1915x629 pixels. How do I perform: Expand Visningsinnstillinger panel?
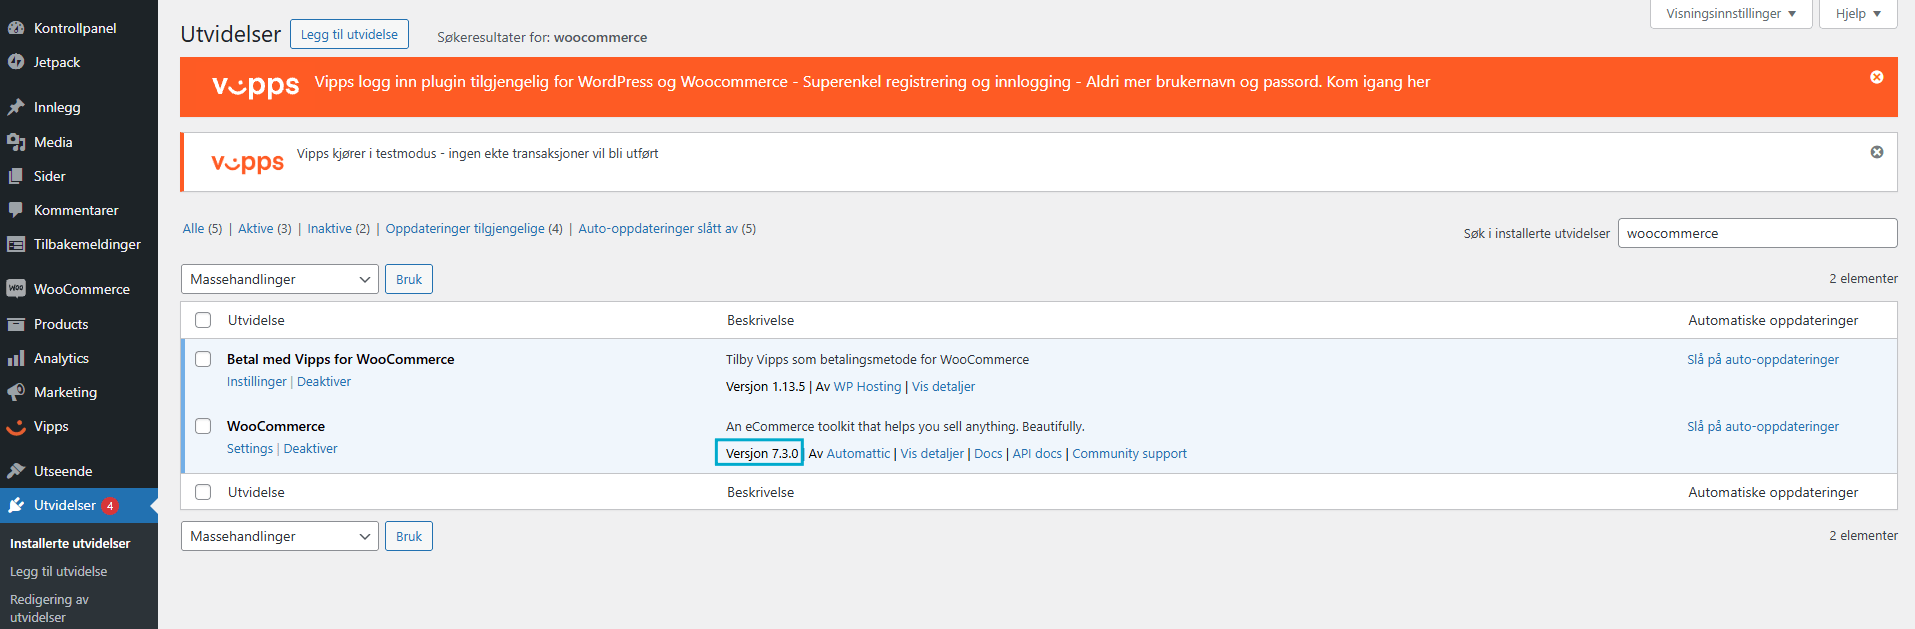[1731, 14]
